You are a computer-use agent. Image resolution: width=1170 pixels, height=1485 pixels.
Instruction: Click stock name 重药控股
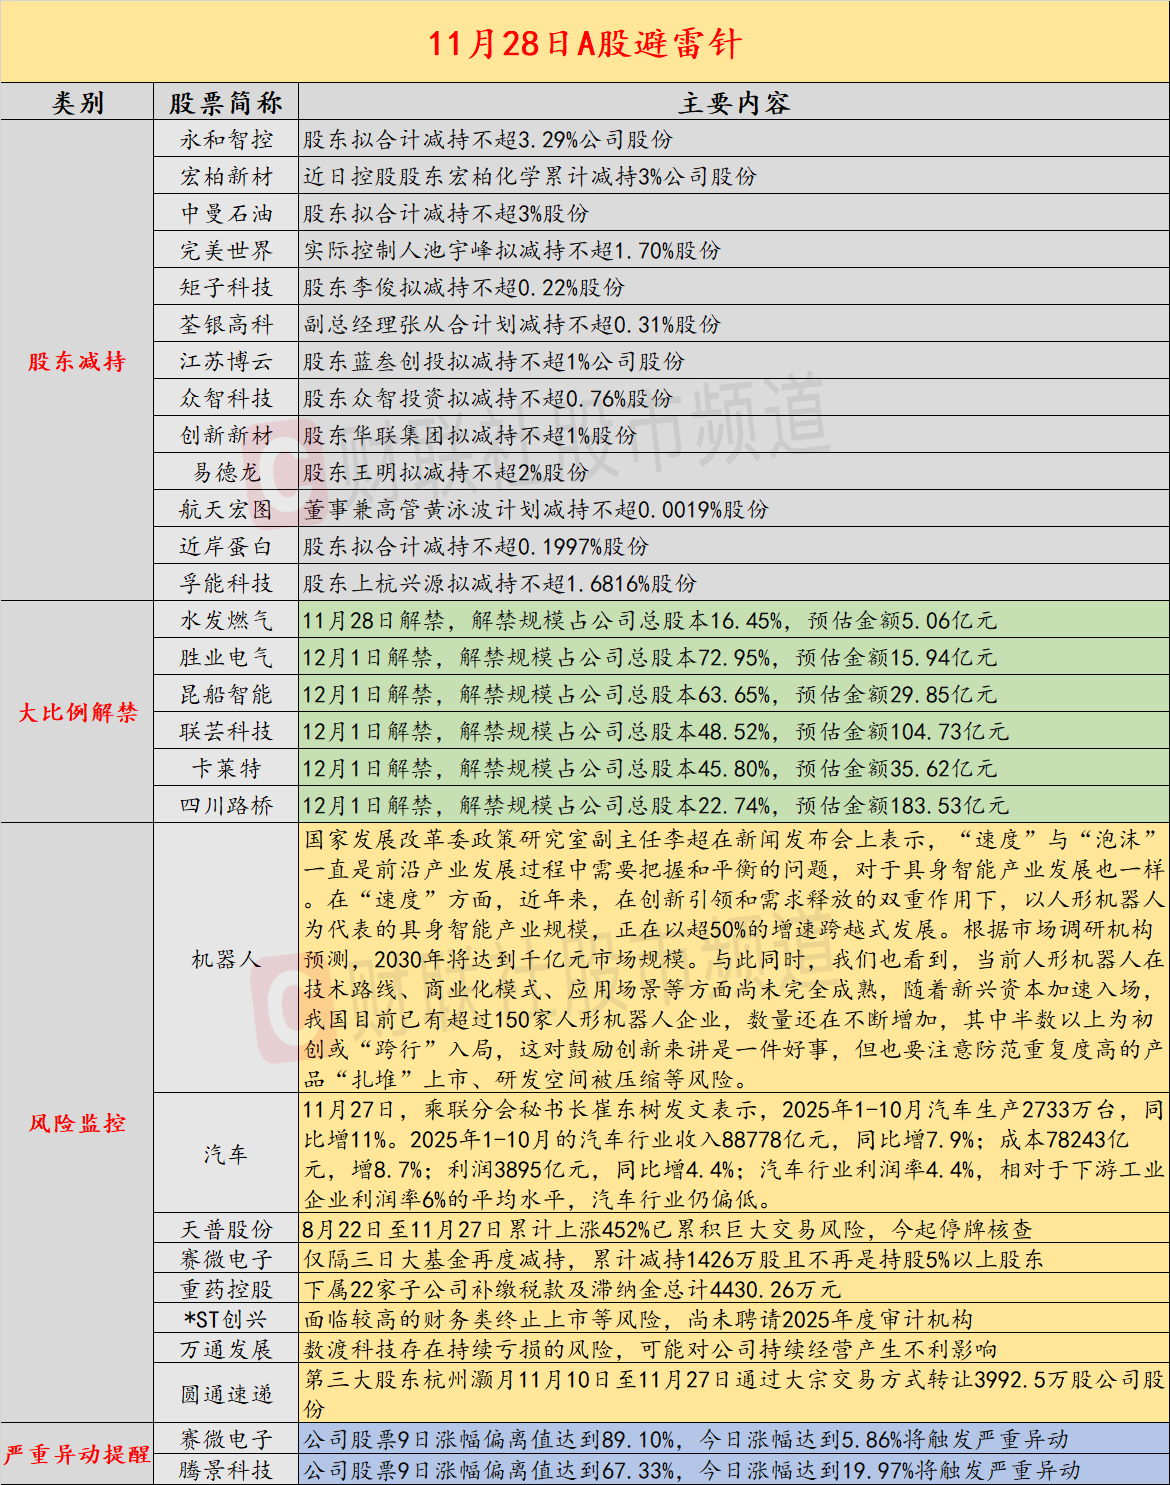coord(226,1290)
